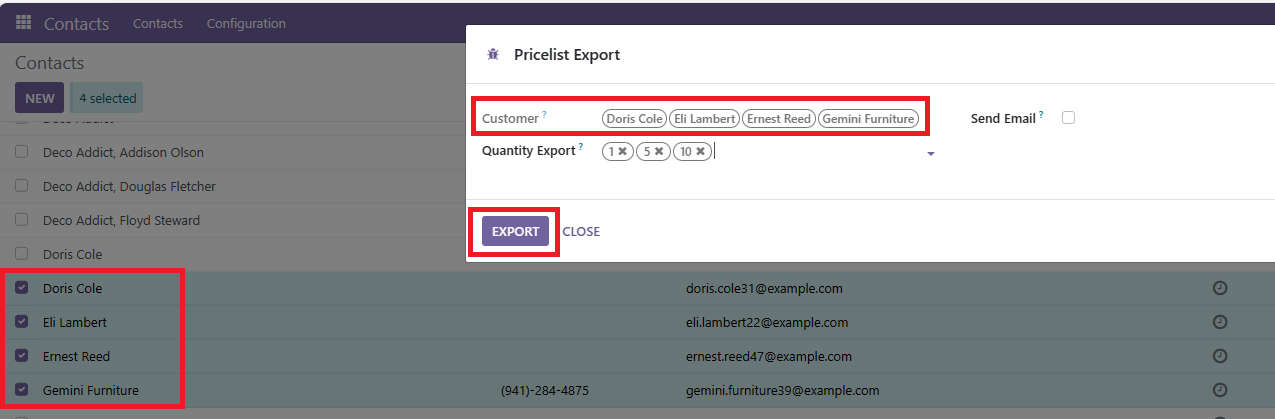Viewport: 1275px width, 419px height.
Task: Remove the quantity tag 5
Action: point(659,152)
